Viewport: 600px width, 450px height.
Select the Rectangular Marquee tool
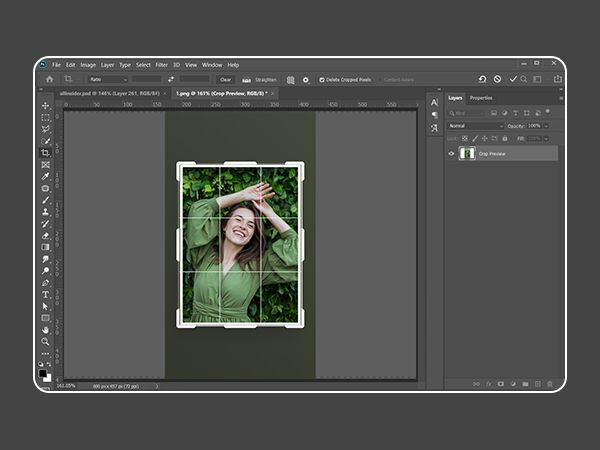(x=46, y=117)
